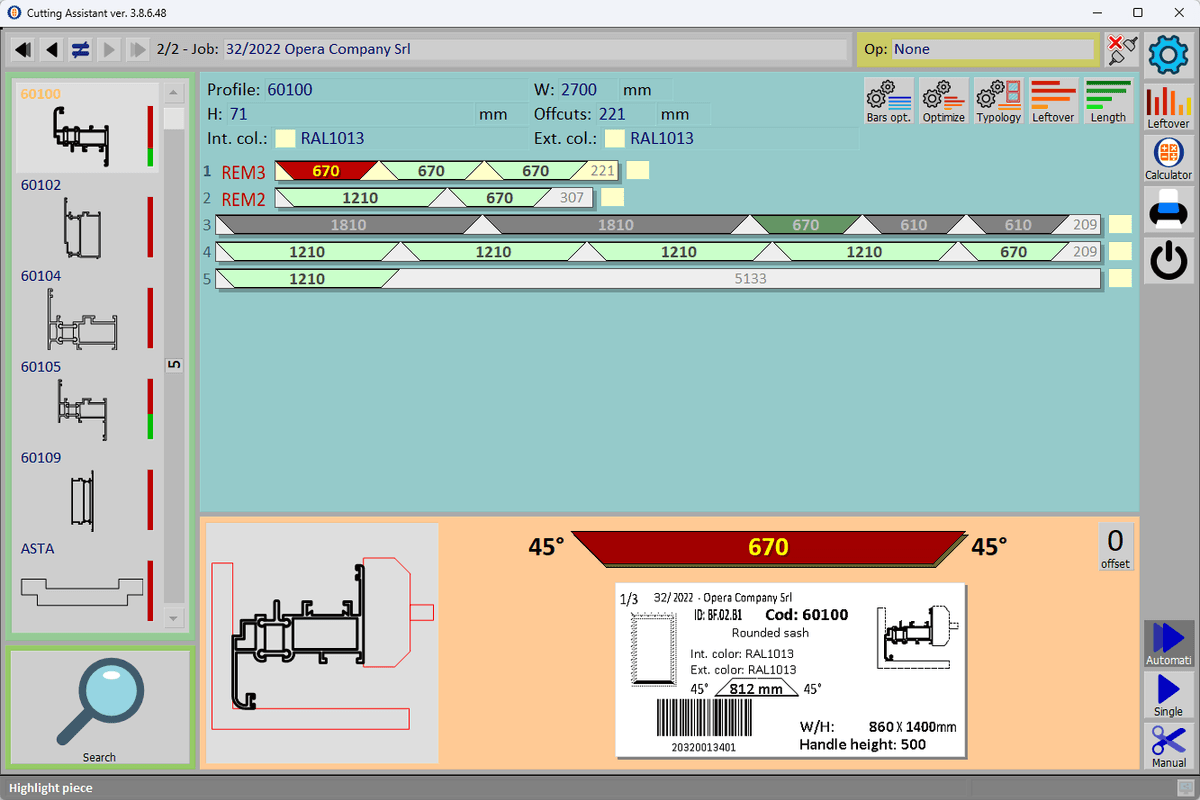Toggle the yellow box for bar 3
This screenshot has width=1200, height=800.
[x=1120, y=225]
